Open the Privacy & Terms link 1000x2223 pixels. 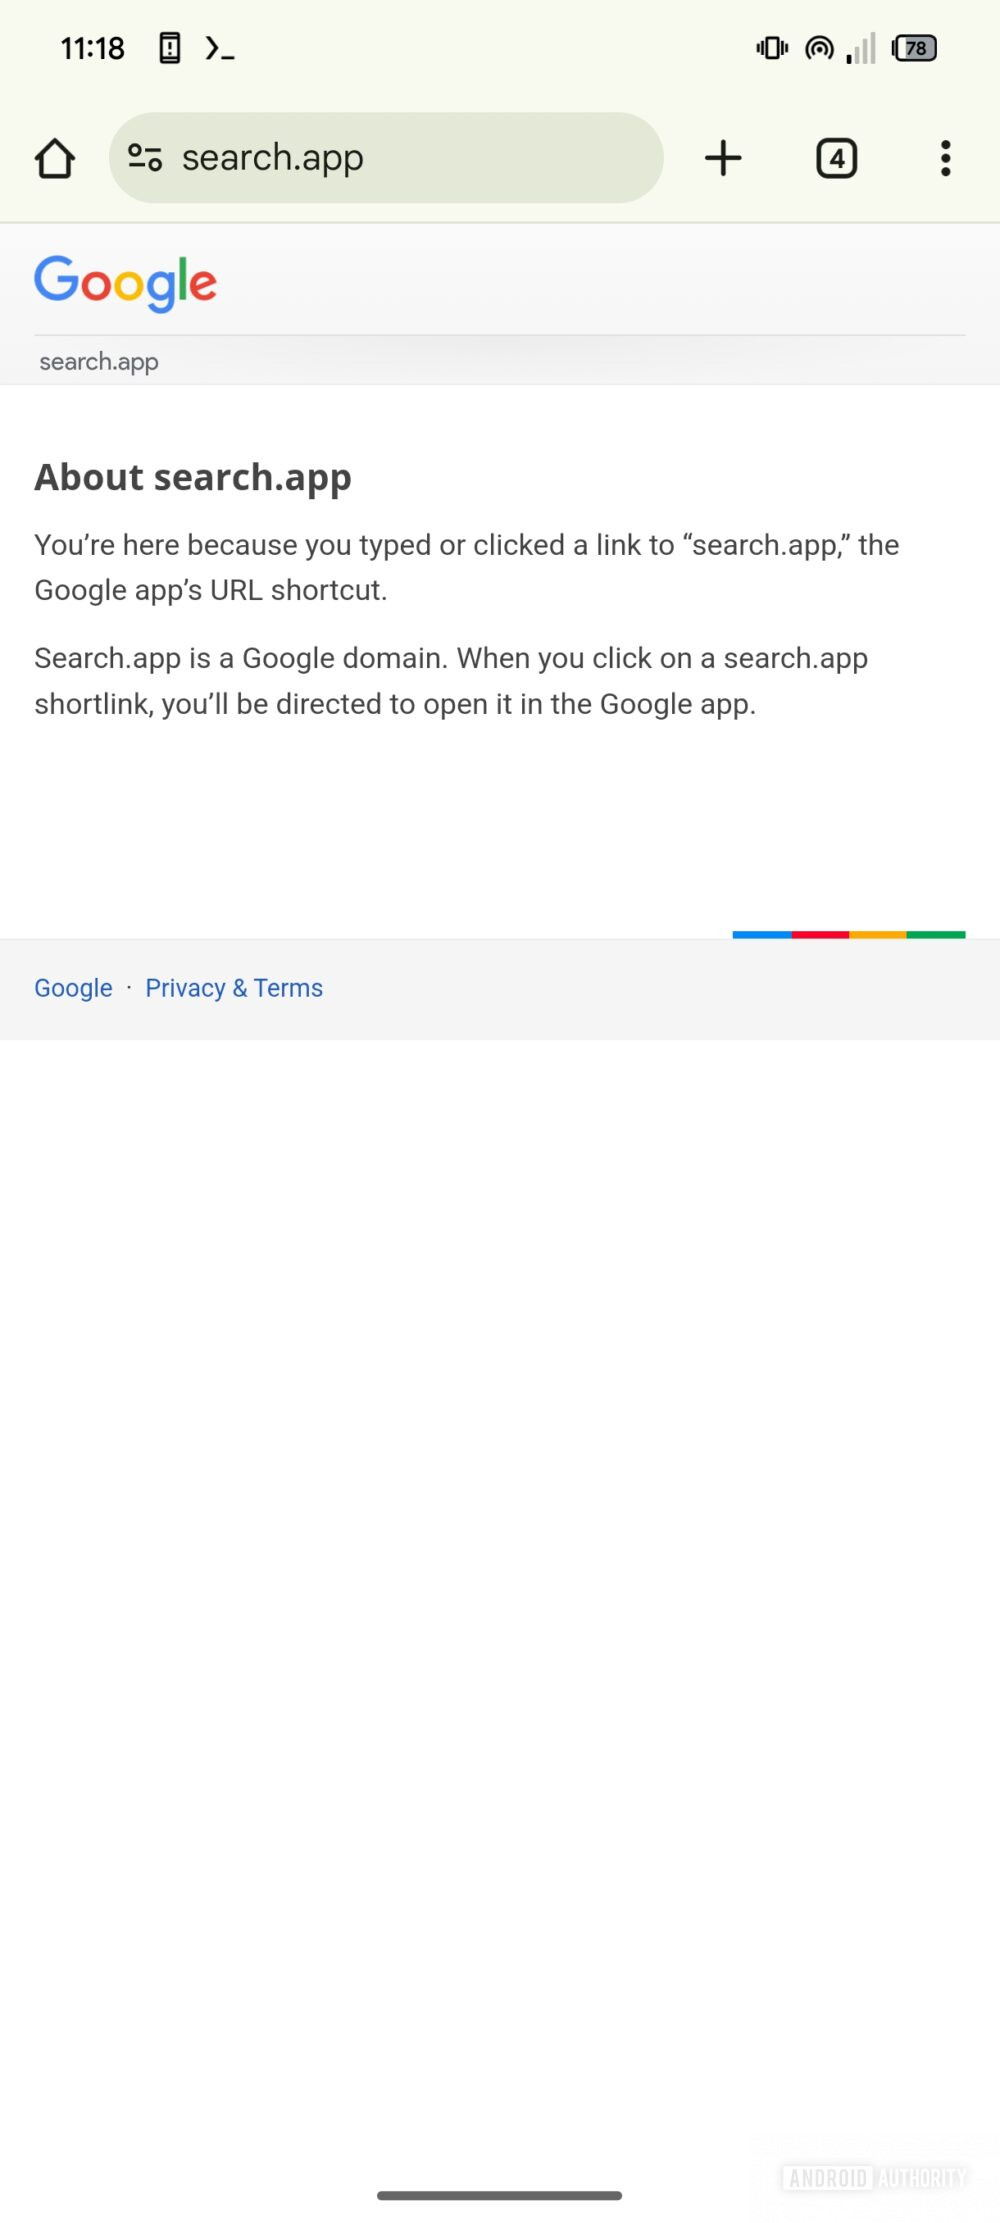tap(234, 987)
